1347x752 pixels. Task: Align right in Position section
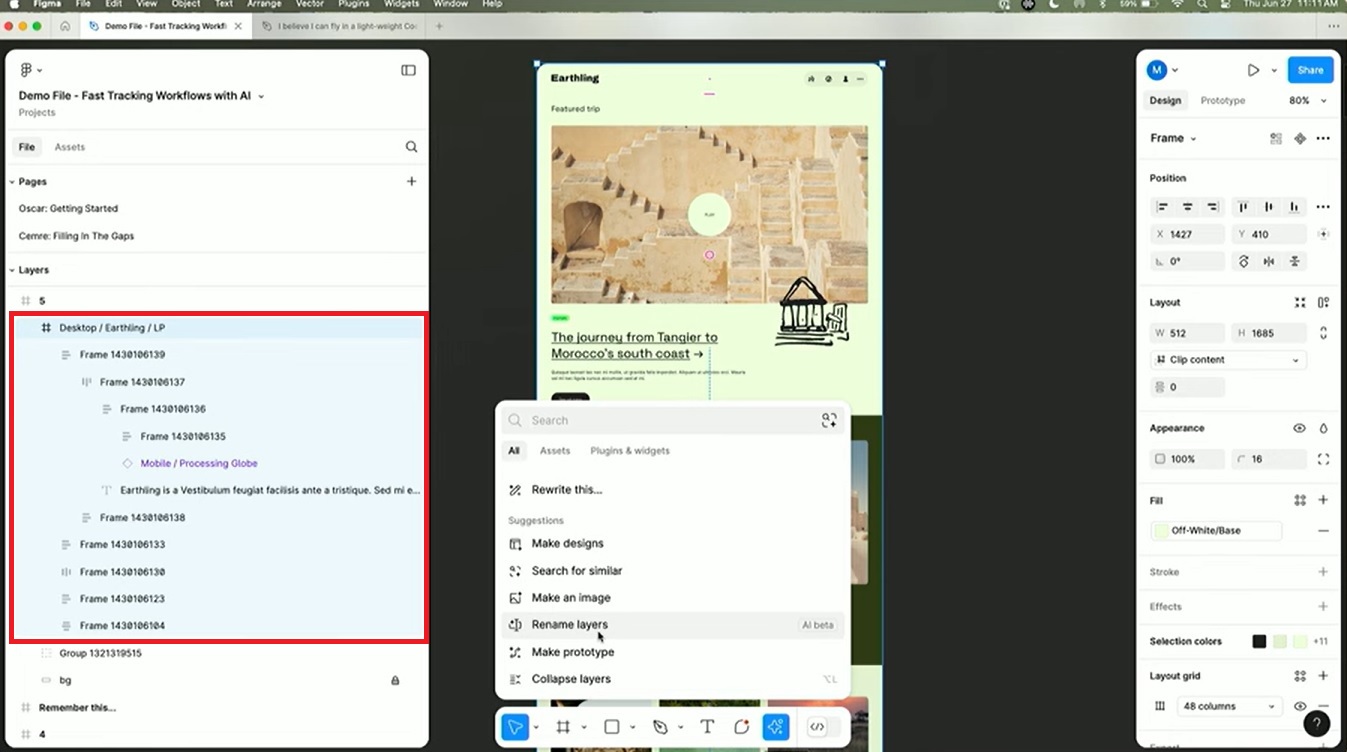1212,207
